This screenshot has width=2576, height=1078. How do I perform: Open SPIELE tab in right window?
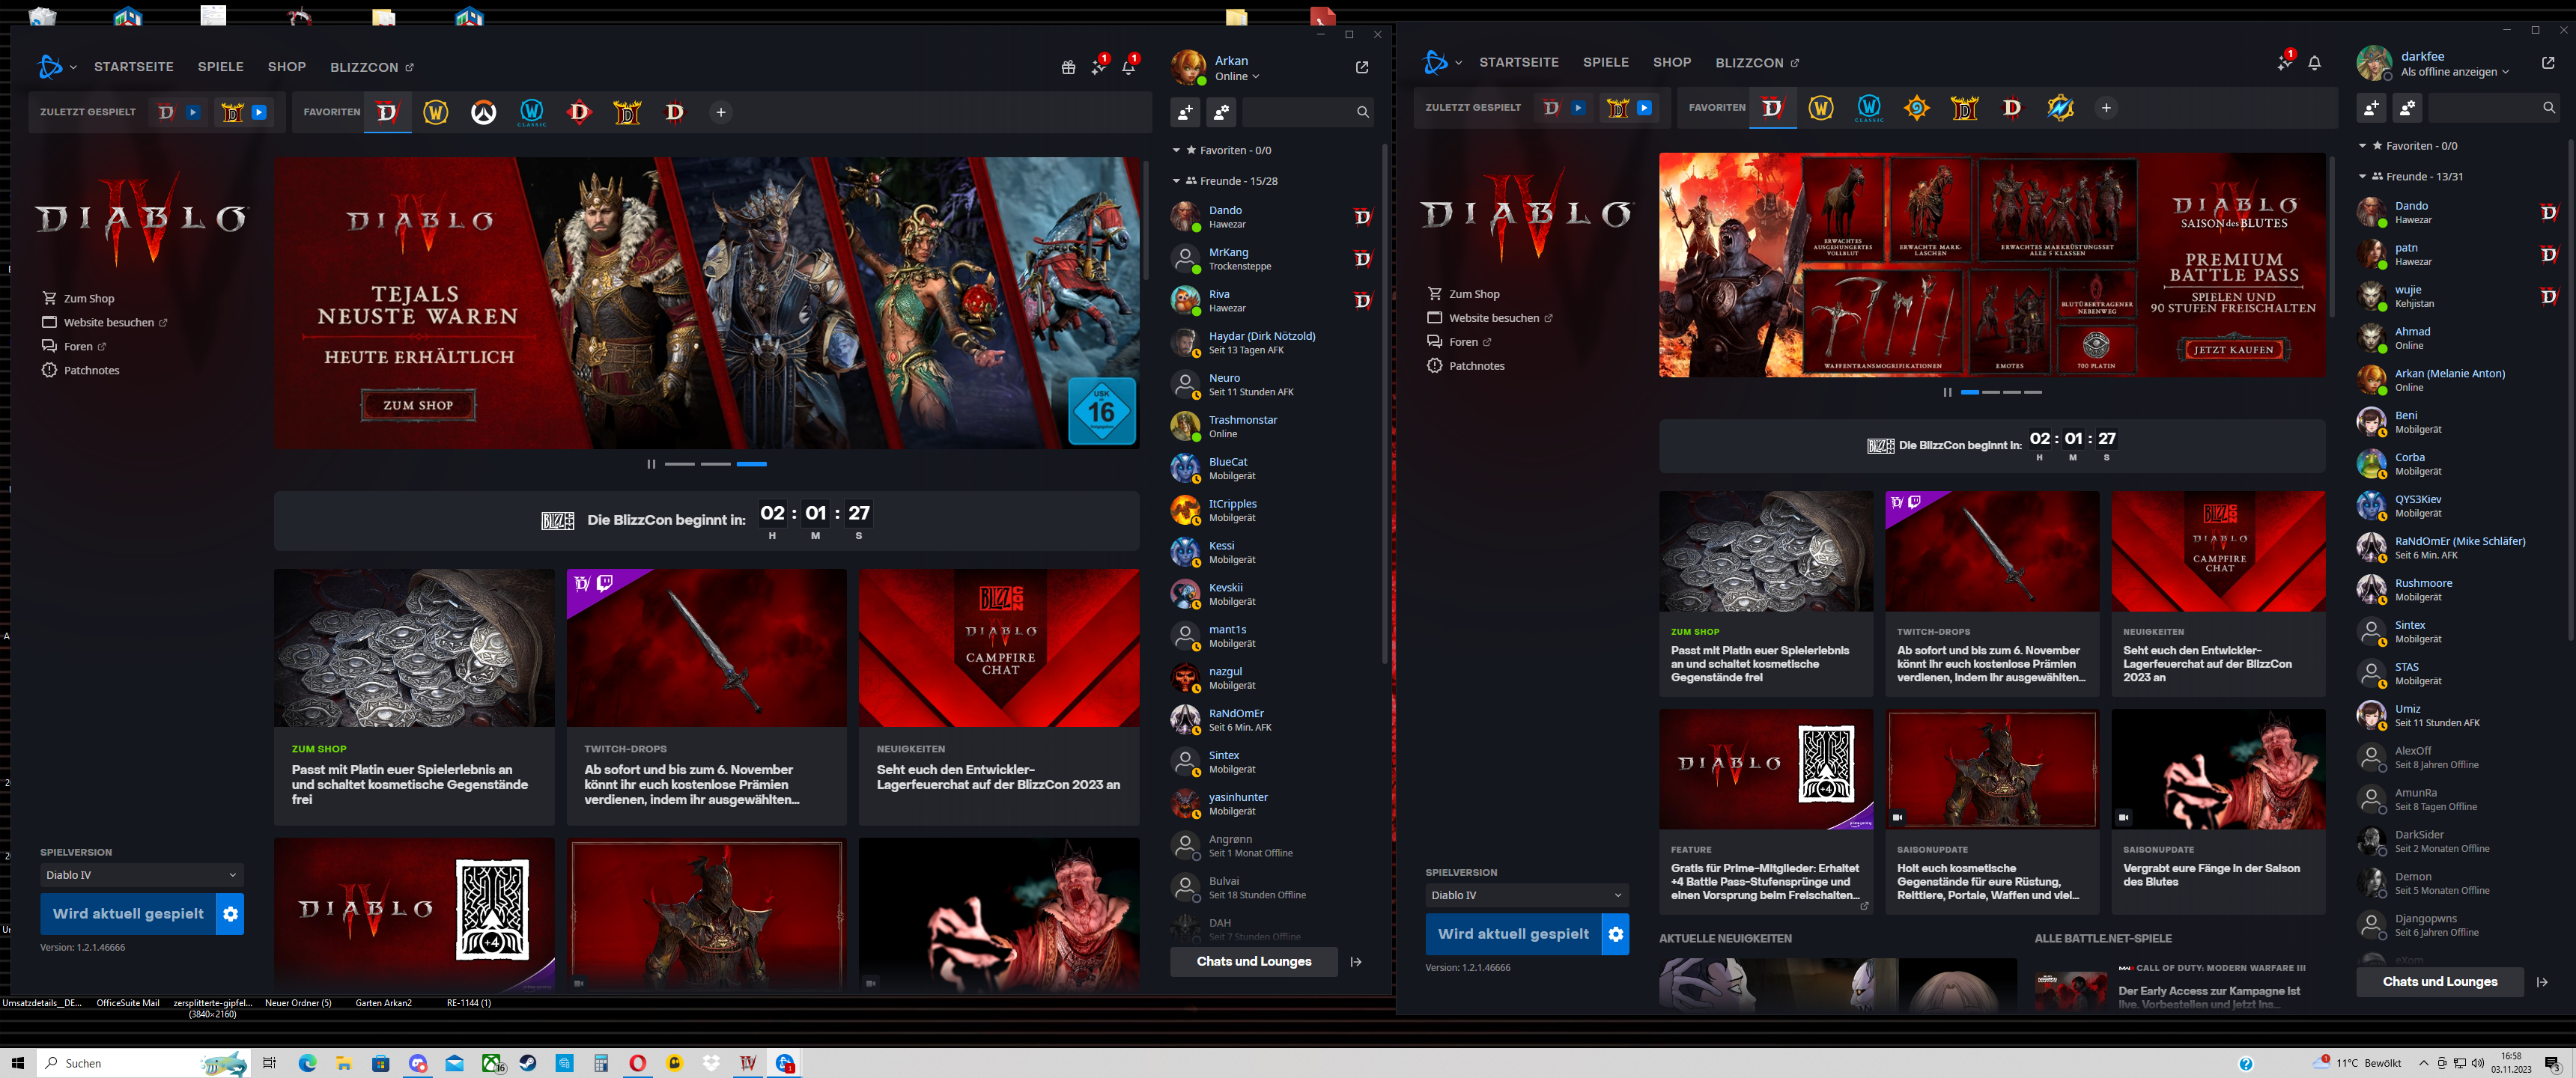click(1605, 62)
